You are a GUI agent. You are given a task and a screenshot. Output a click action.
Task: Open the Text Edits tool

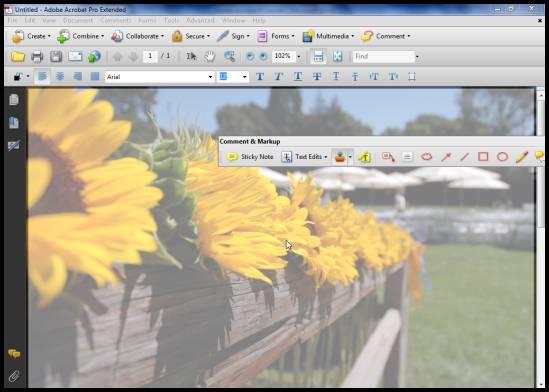pos(305,157)
